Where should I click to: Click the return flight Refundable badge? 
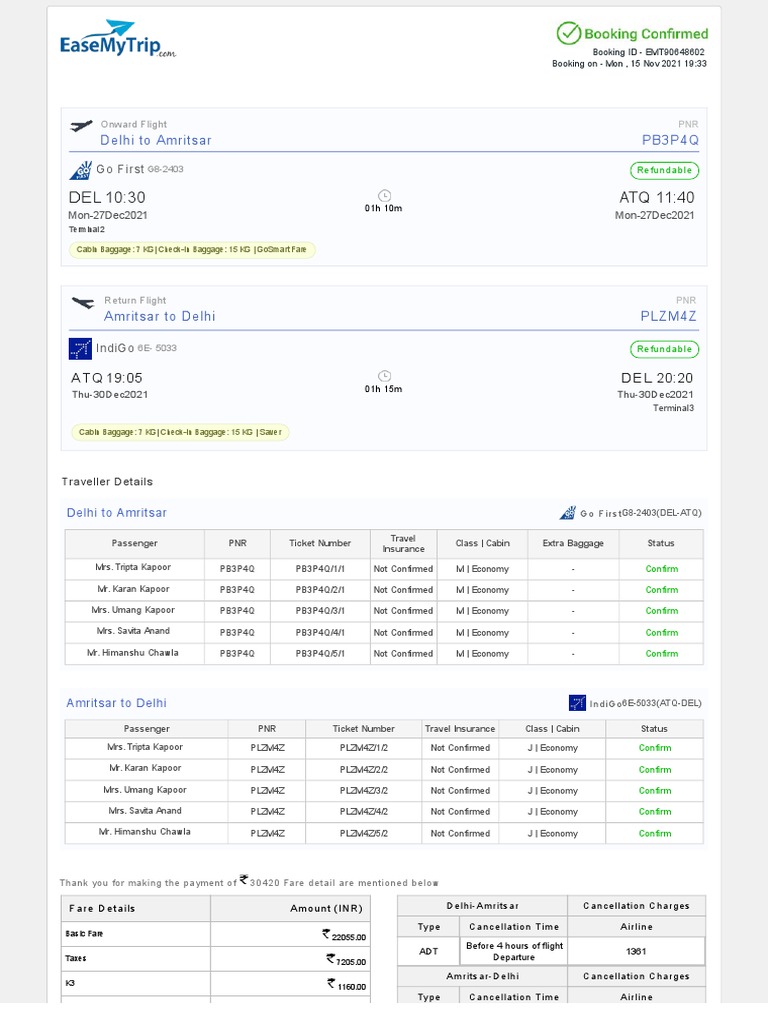pos(664,349)
